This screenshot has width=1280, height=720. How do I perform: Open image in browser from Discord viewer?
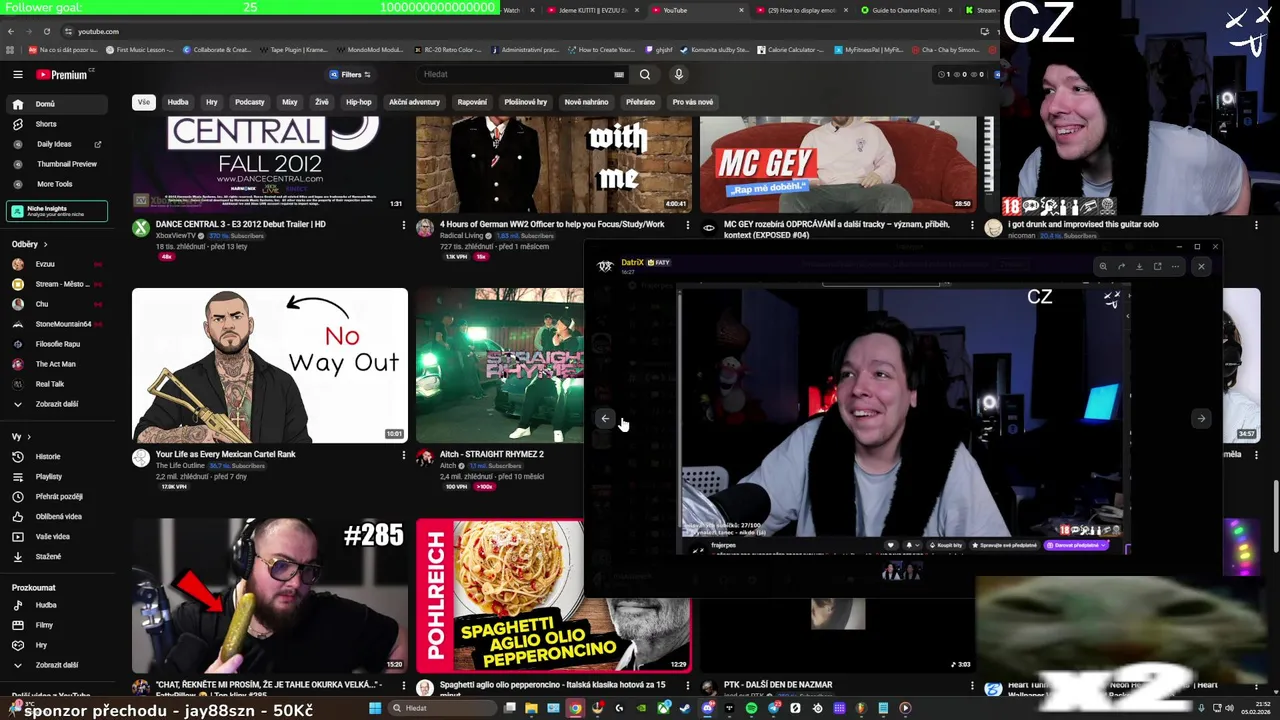point(1157,267)
